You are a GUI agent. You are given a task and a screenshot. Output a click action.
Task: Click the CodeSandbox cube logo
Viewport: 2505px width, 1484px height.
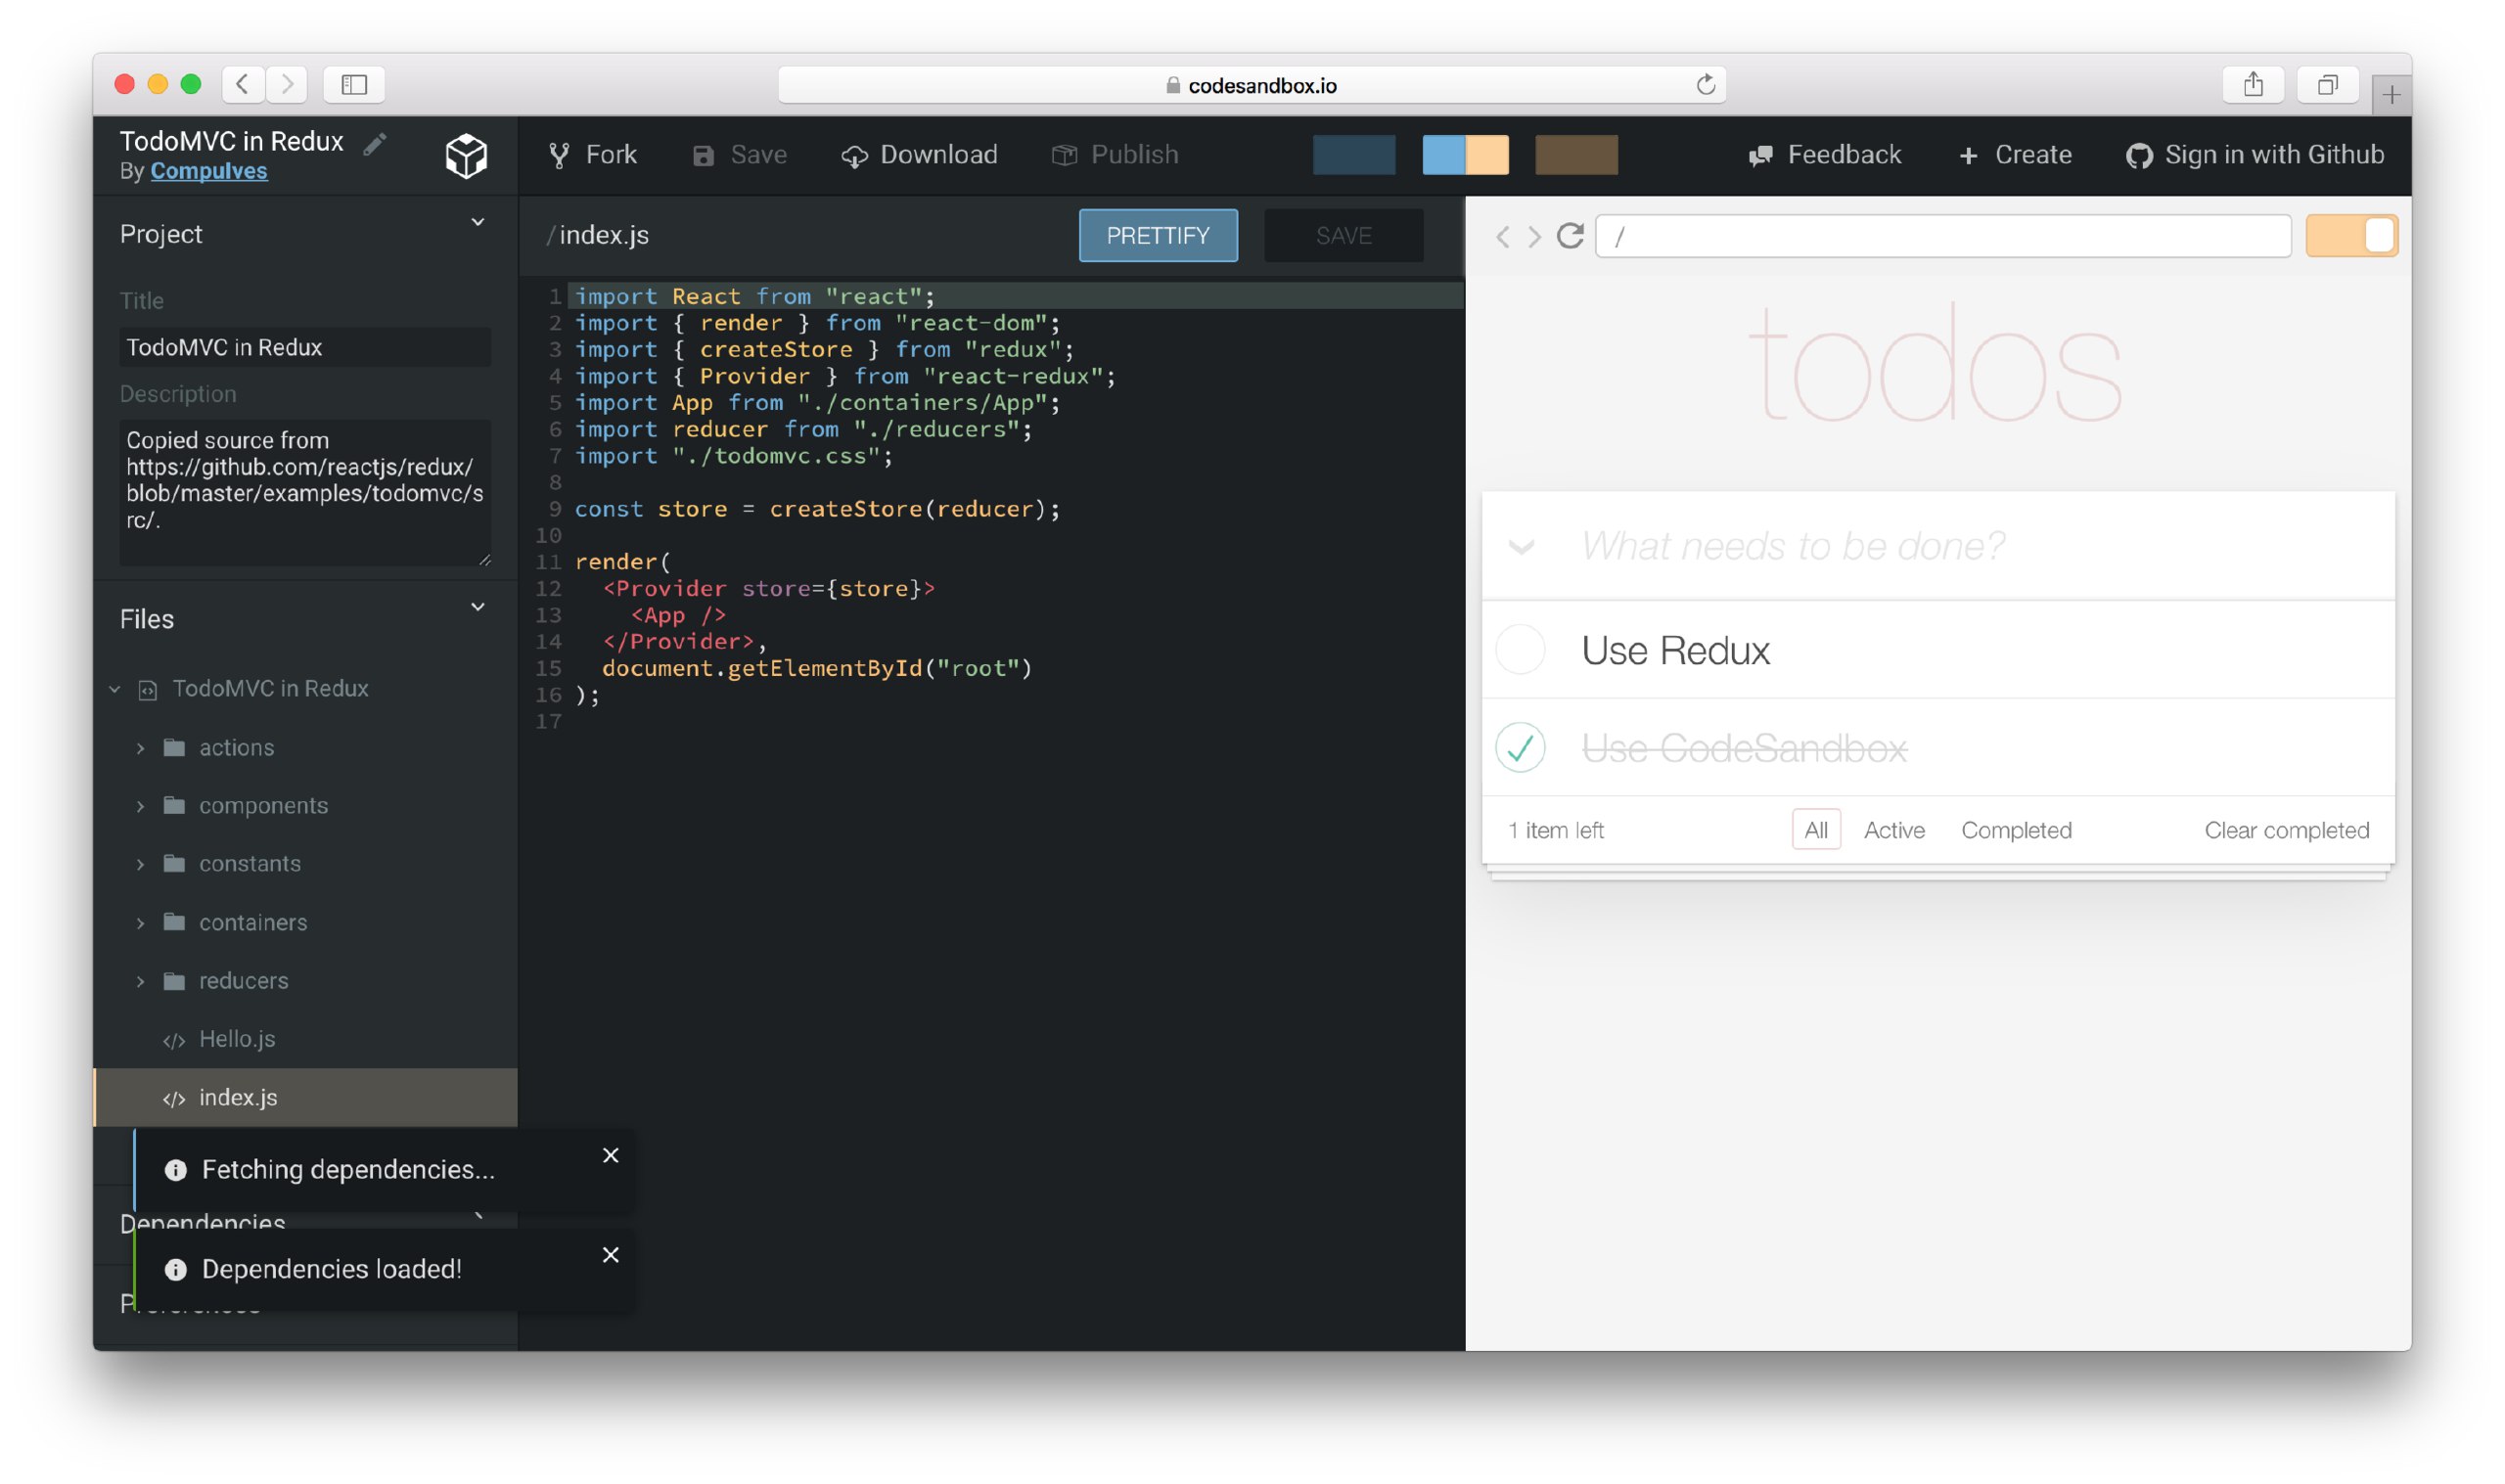(466, 155)
